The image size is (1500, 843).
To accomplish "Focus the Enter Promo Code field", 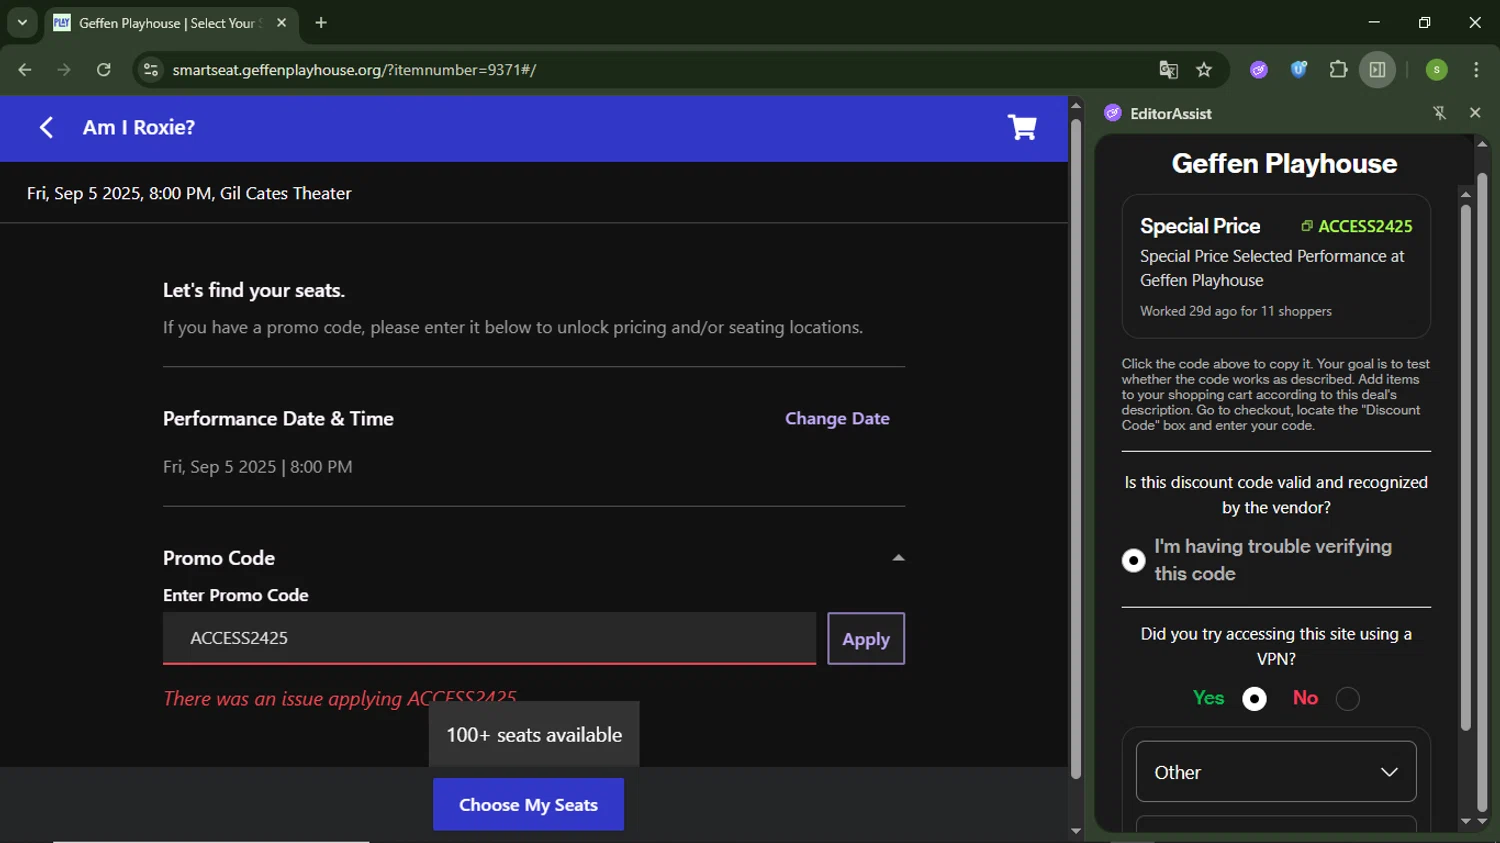I will point(489,638).
